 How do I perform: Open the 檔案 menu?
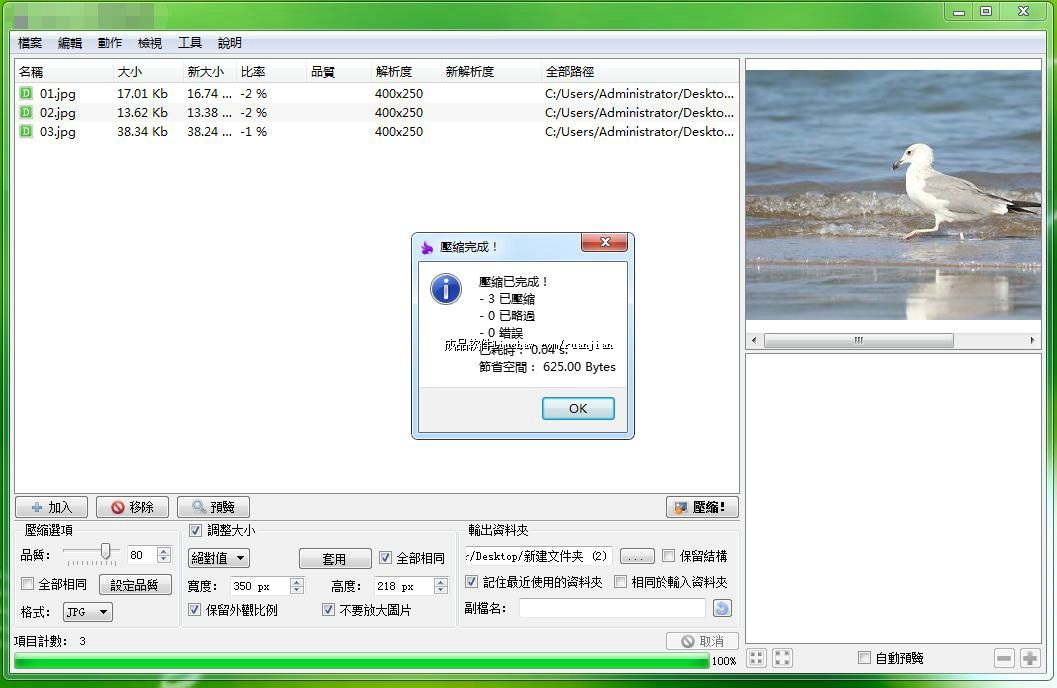(x=30, y=43)
